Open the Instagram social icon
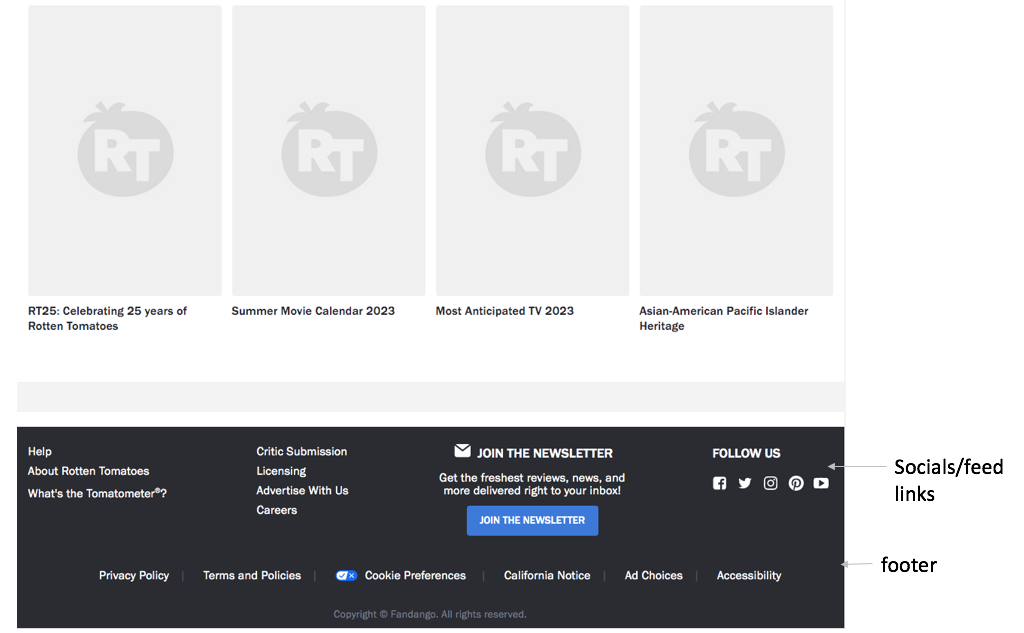Image resolution: width=1024 pixels, height=633 pixels. pyautogui.click(x=771, y=483)
